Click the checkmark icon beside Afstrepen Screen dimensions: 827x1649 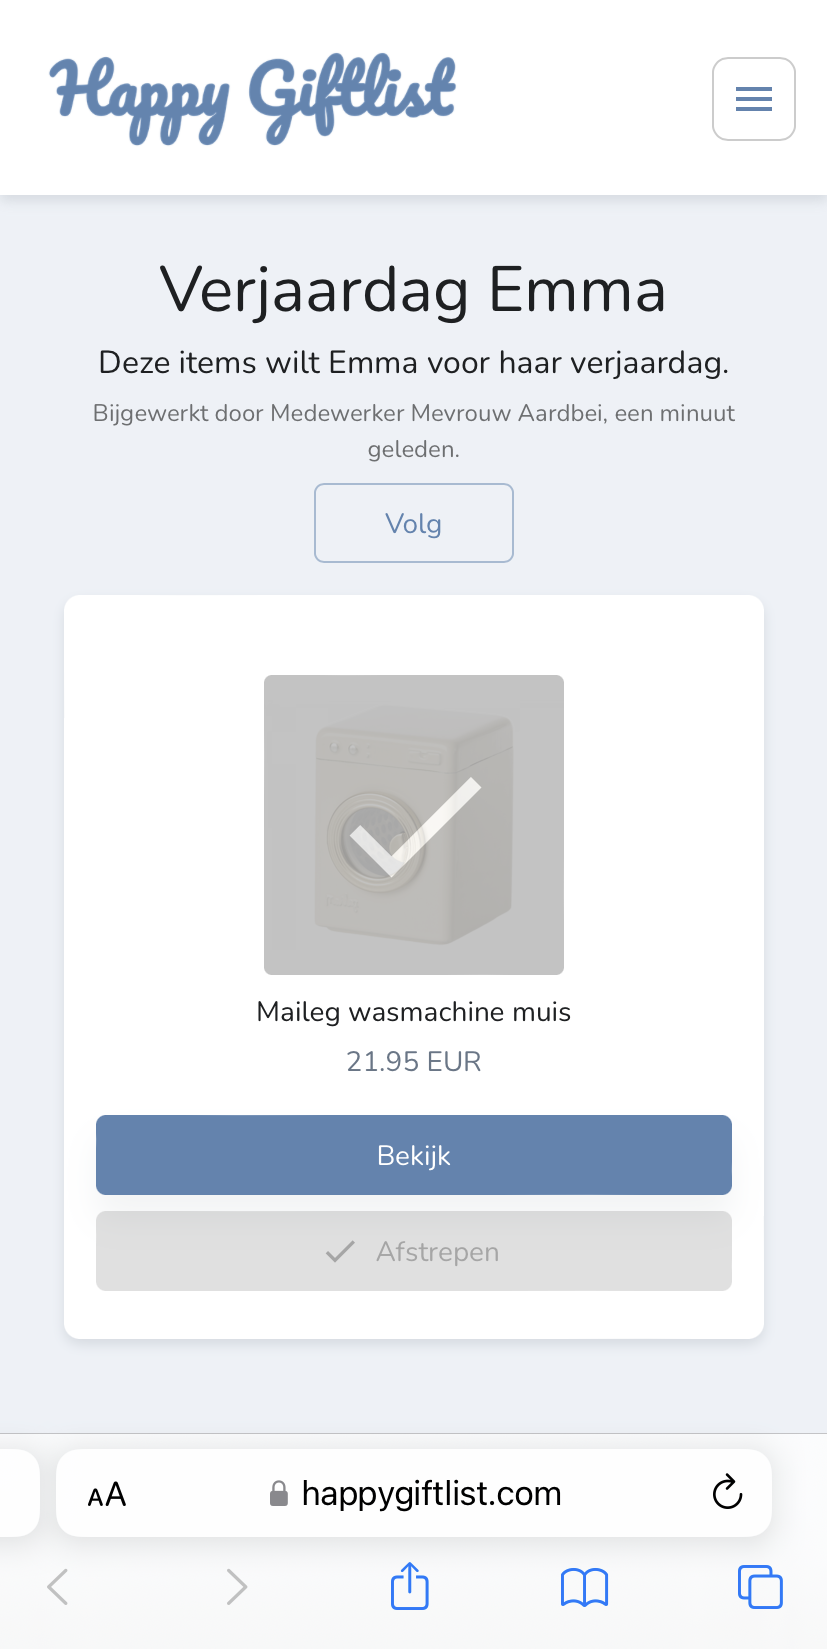tap(340, 1251)
